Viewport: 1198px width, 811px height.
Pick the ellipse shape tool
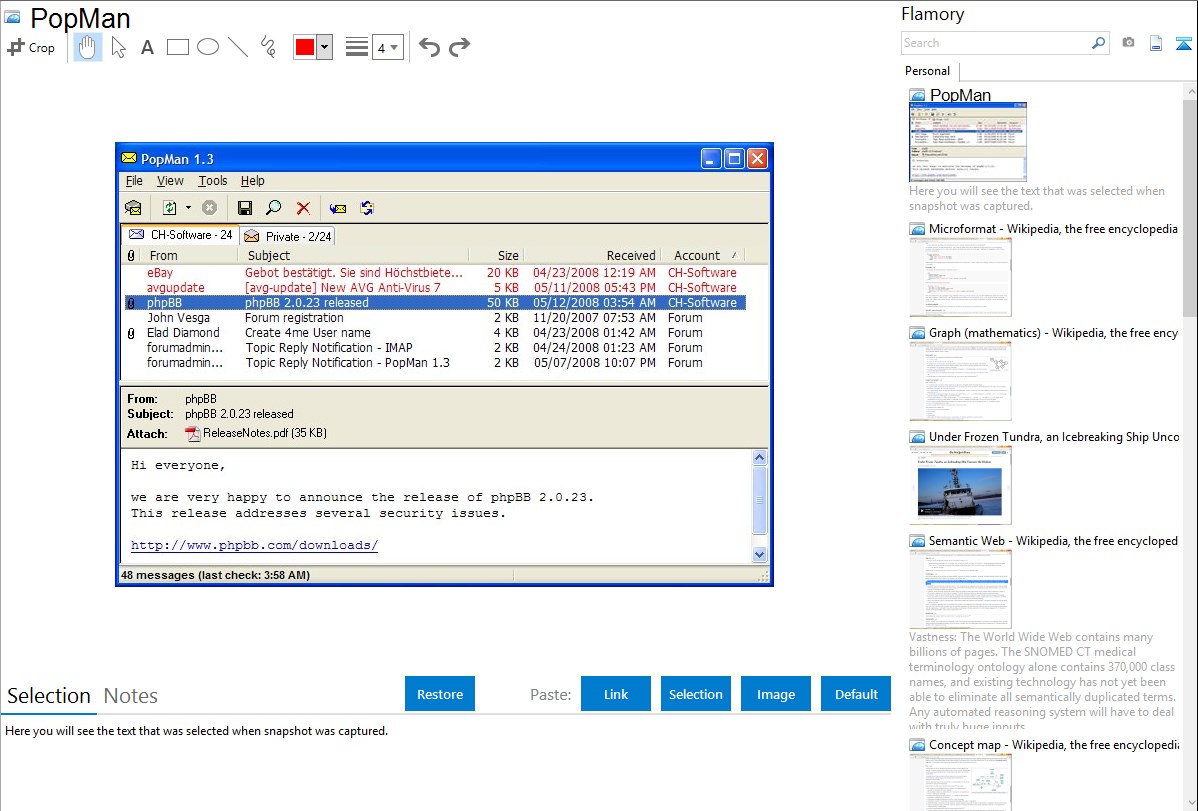pyautogui.click(x=208, y=47)
